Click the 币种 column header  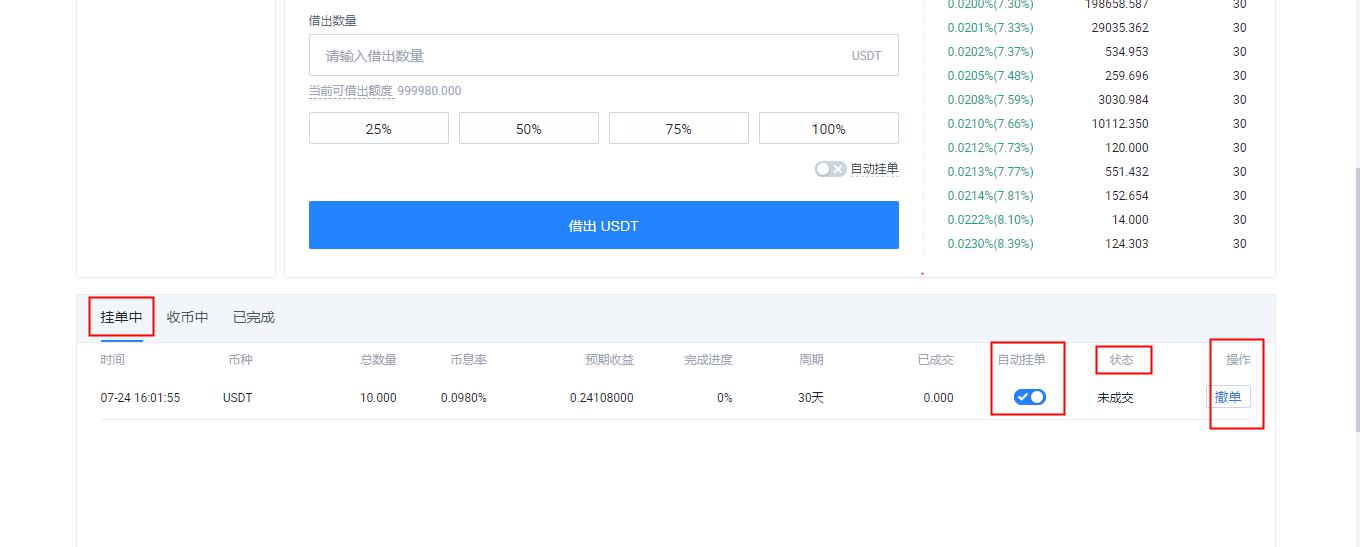pyautogui.click(x=240, y=360)
